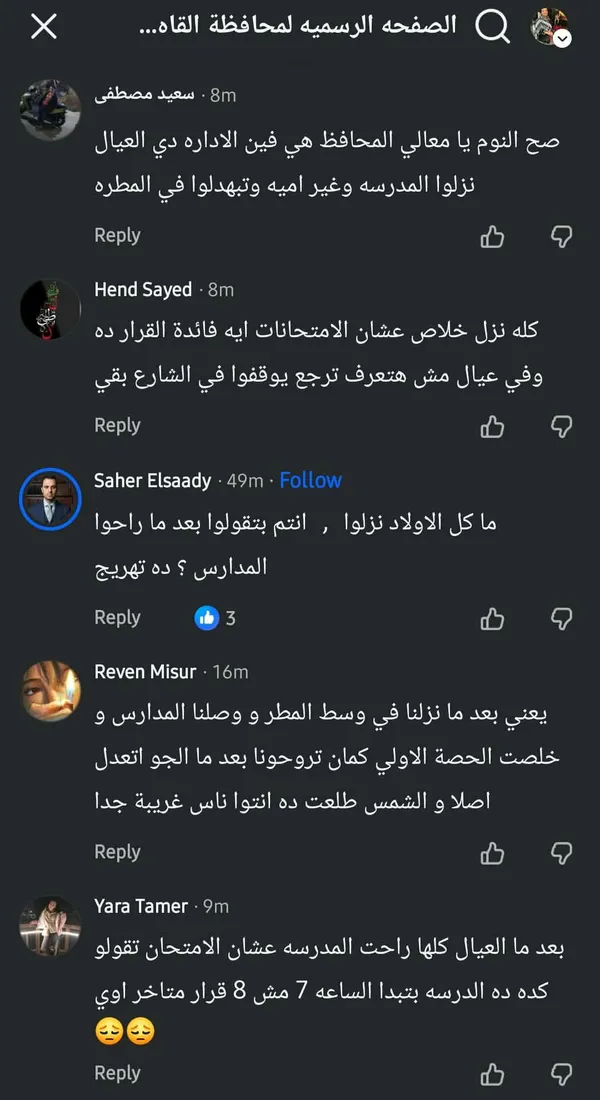This screenshot has height=1100, width=600.
Task: Click the search icon in the top bar
Action: 492,24
